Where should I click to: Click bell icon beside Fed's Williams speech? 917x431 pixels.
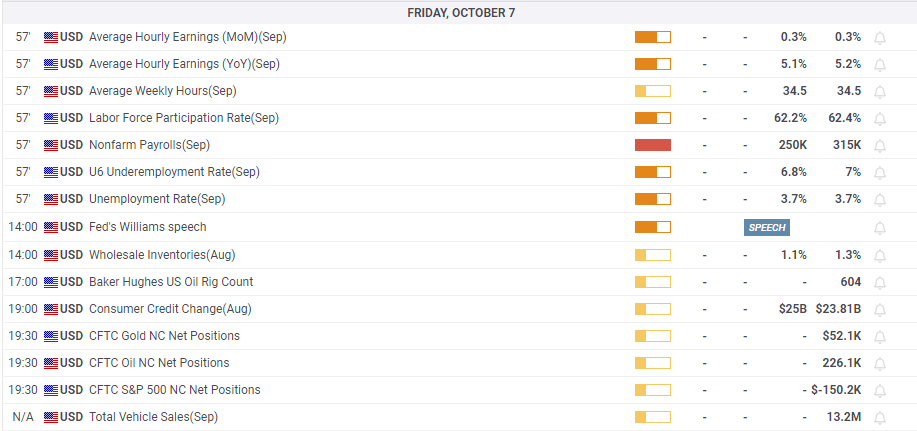[x=880, y=228]
